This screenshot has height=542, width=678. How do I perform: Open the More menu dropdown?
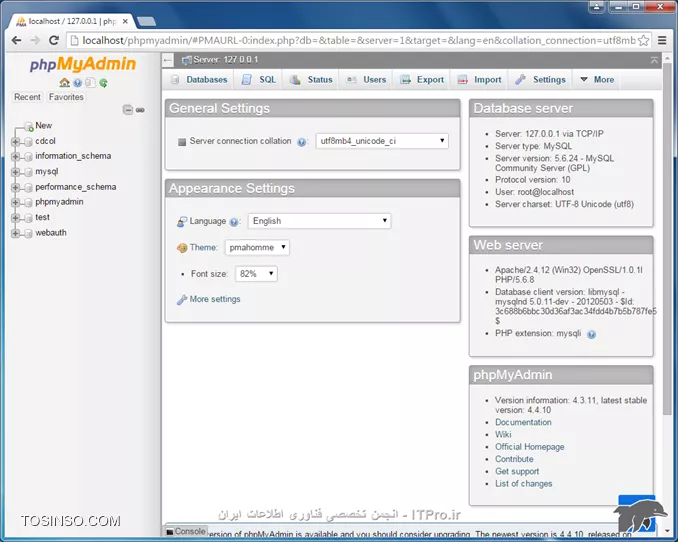597,80
